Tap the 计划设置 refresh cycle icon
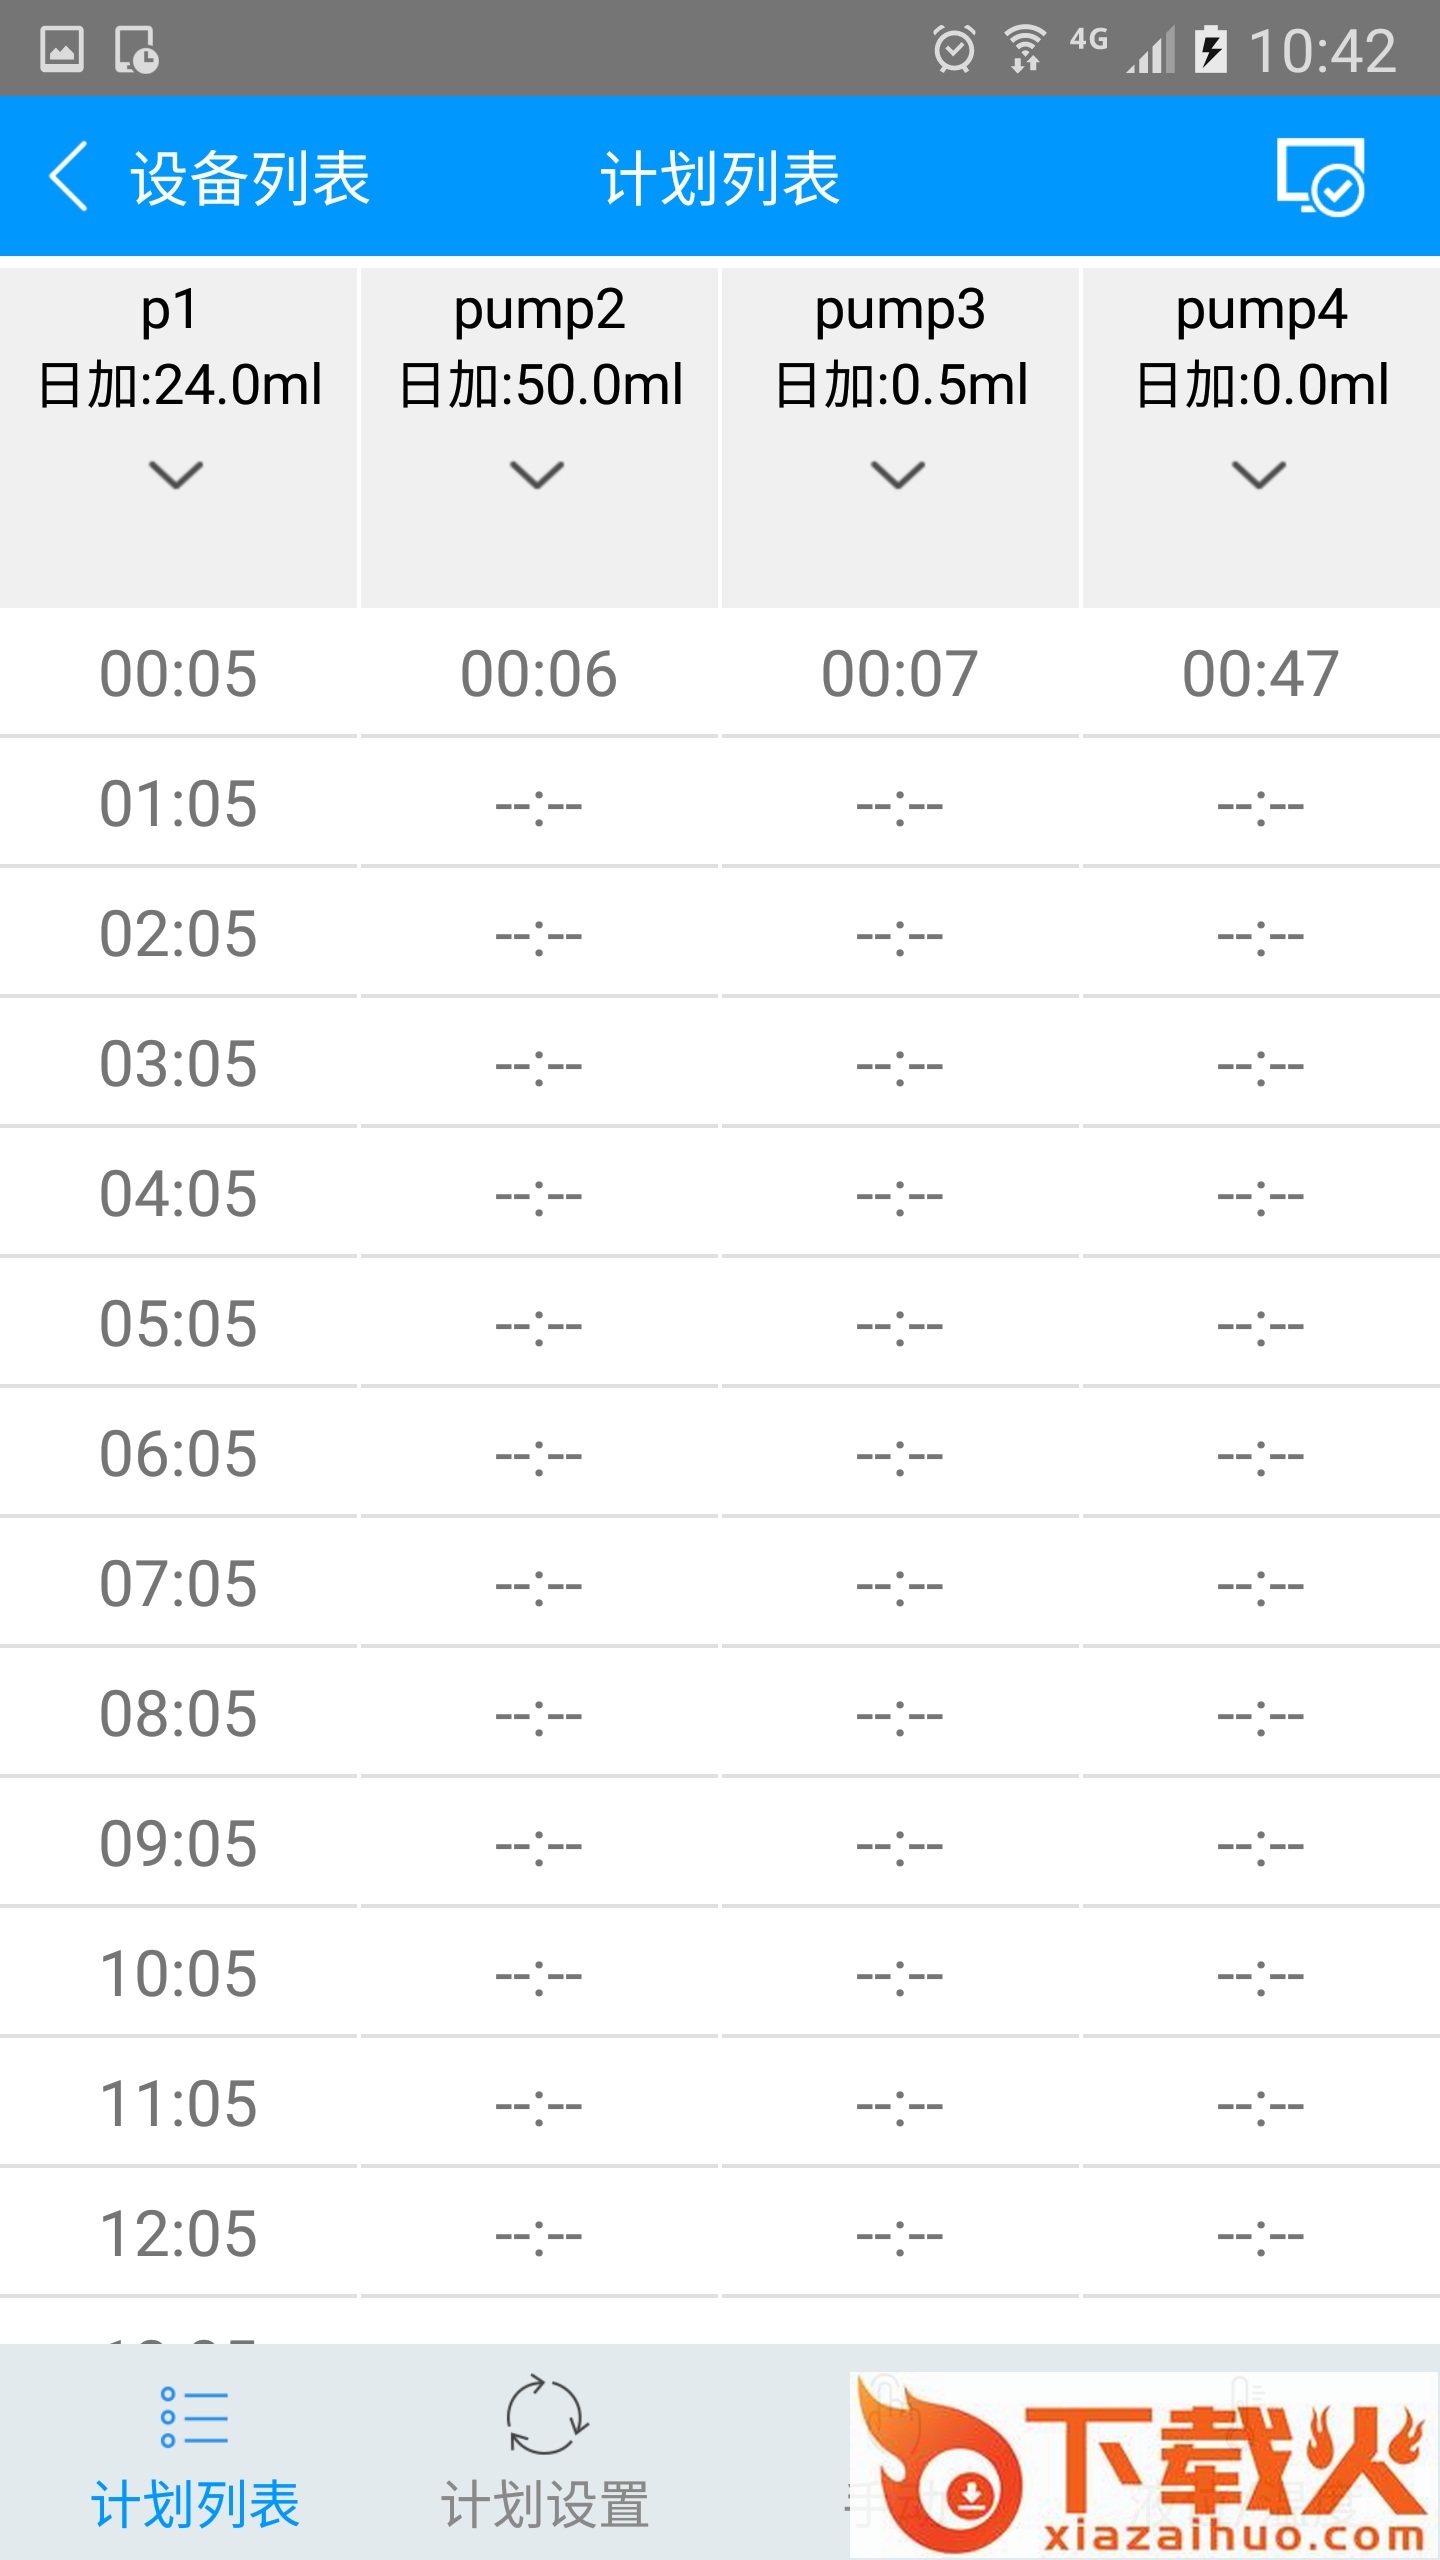Image resolution: width=1440 pixels, height=2560 pixels. [546, 2416]
